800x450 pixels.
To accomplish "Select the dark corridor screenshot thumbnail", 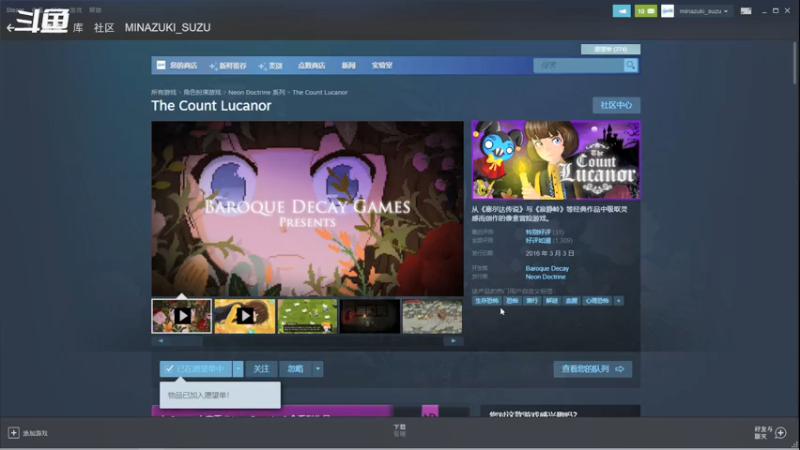I will [x=370, y=316].
